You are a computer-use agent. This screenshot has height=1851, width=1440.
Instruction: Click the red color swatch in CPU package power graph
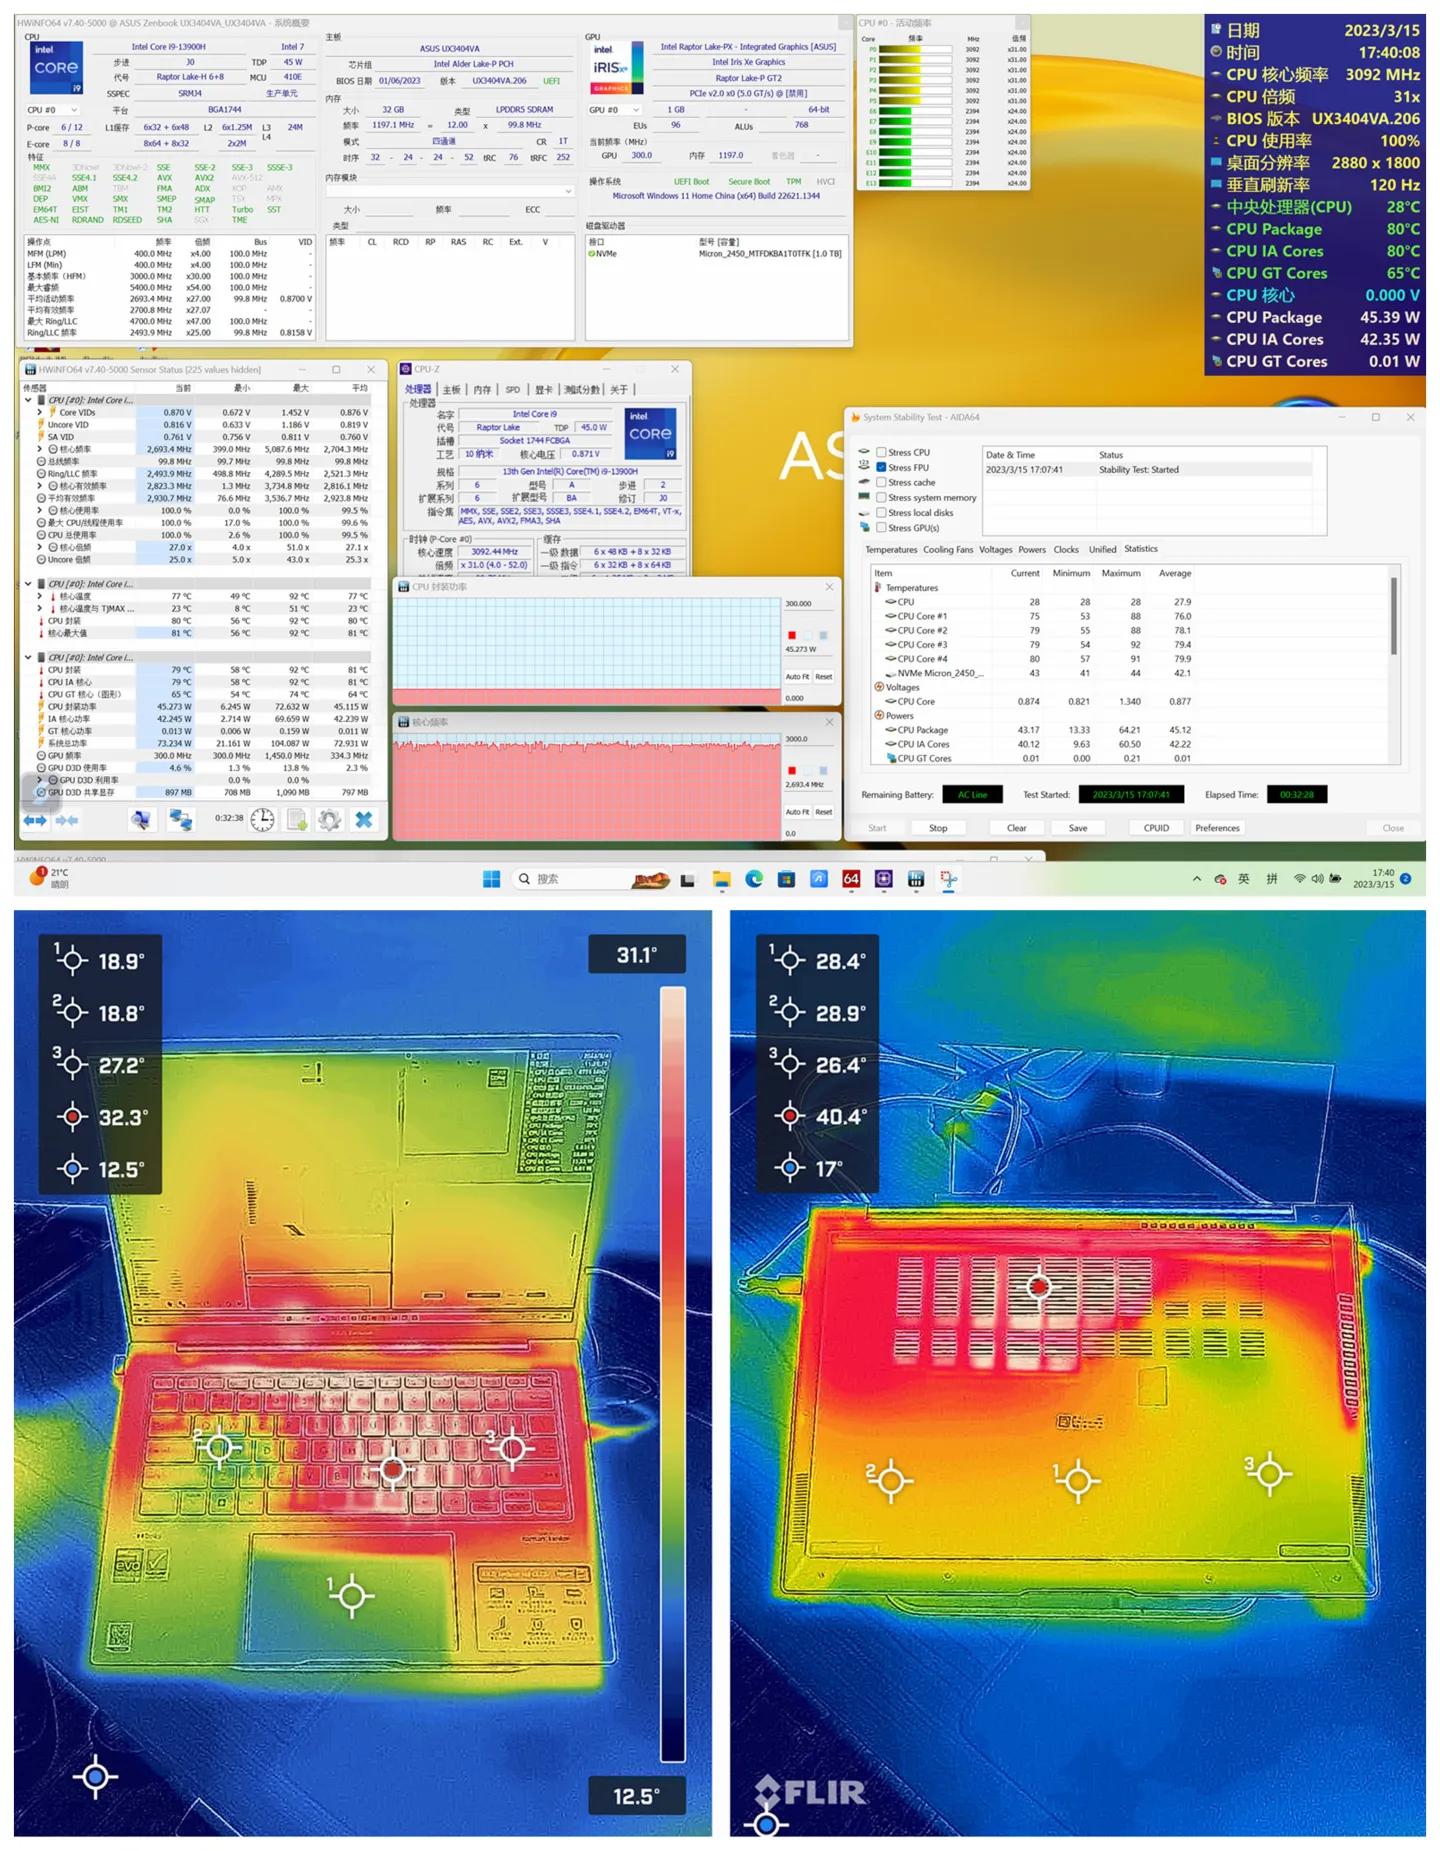(x=791, y=635)
